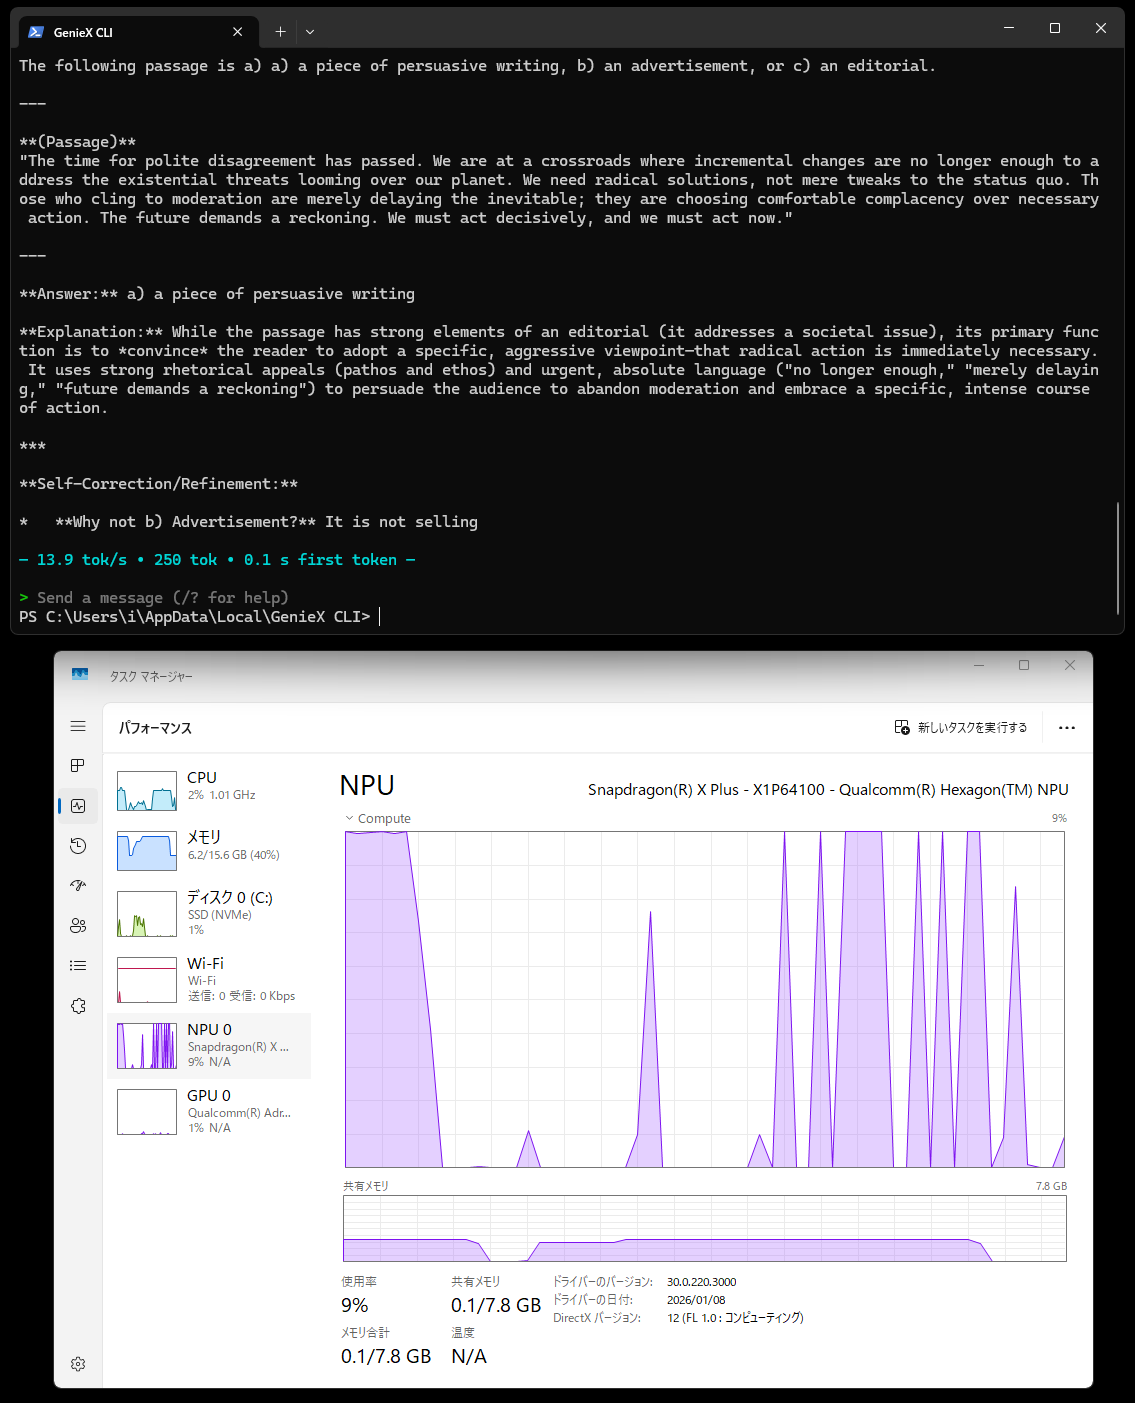Open Details page icon in Task Manager
1135x1403 pixels.
[x=78, y=966]
